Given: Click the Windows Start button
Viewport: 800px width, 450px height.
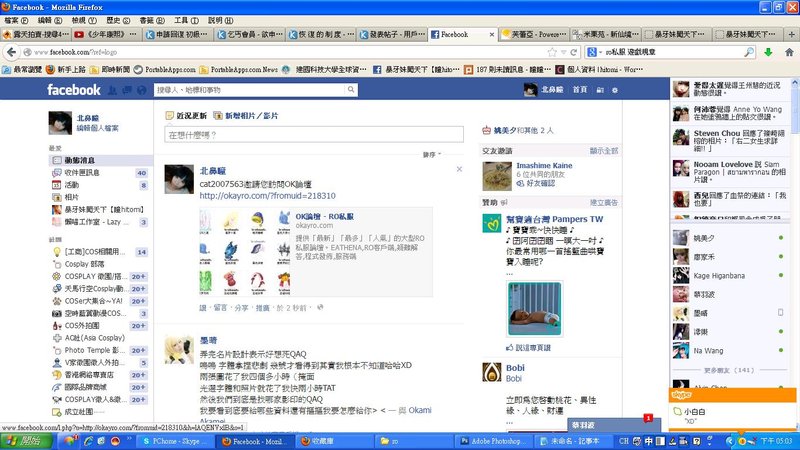Looking at the screenshot, I should [x=27, y=441].
